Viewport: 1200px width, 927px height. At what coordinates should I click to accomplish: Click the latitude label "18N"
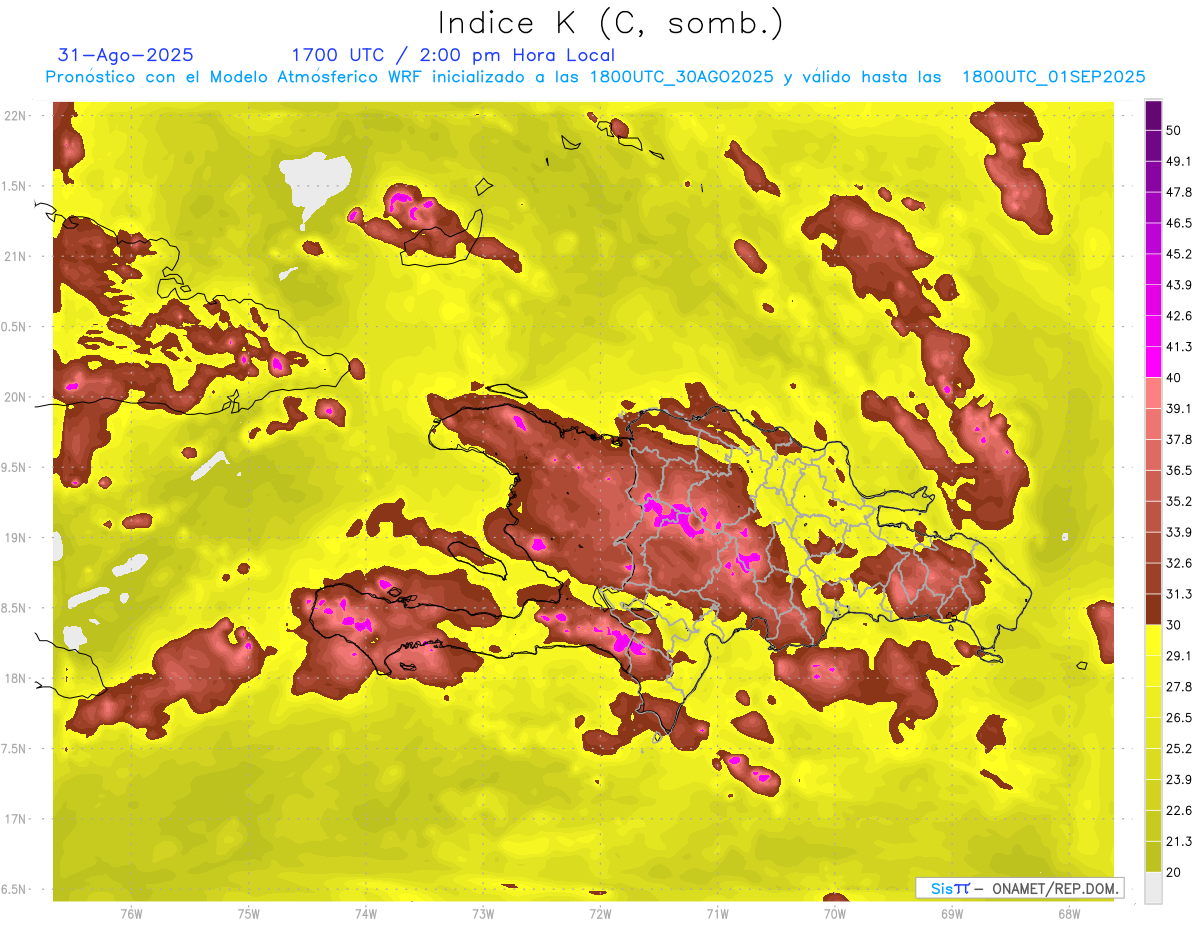(x=15, y=678)
